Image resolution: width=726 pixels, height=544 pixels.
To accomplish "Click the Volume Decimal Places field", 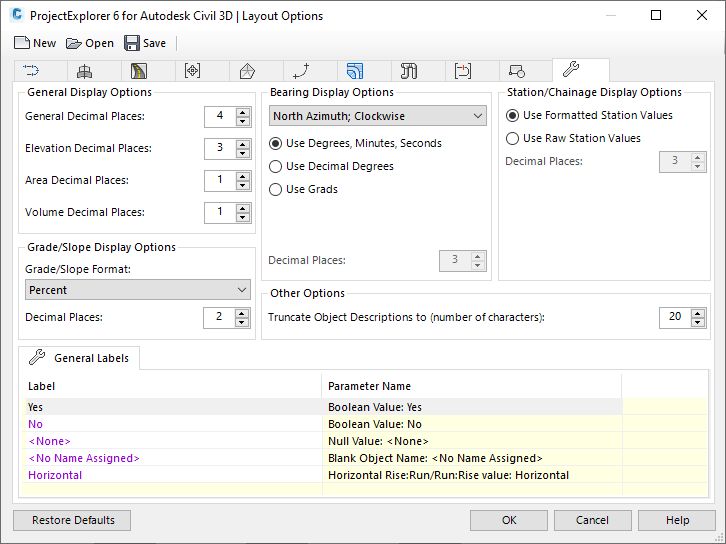I will click(x=220, y=212).
